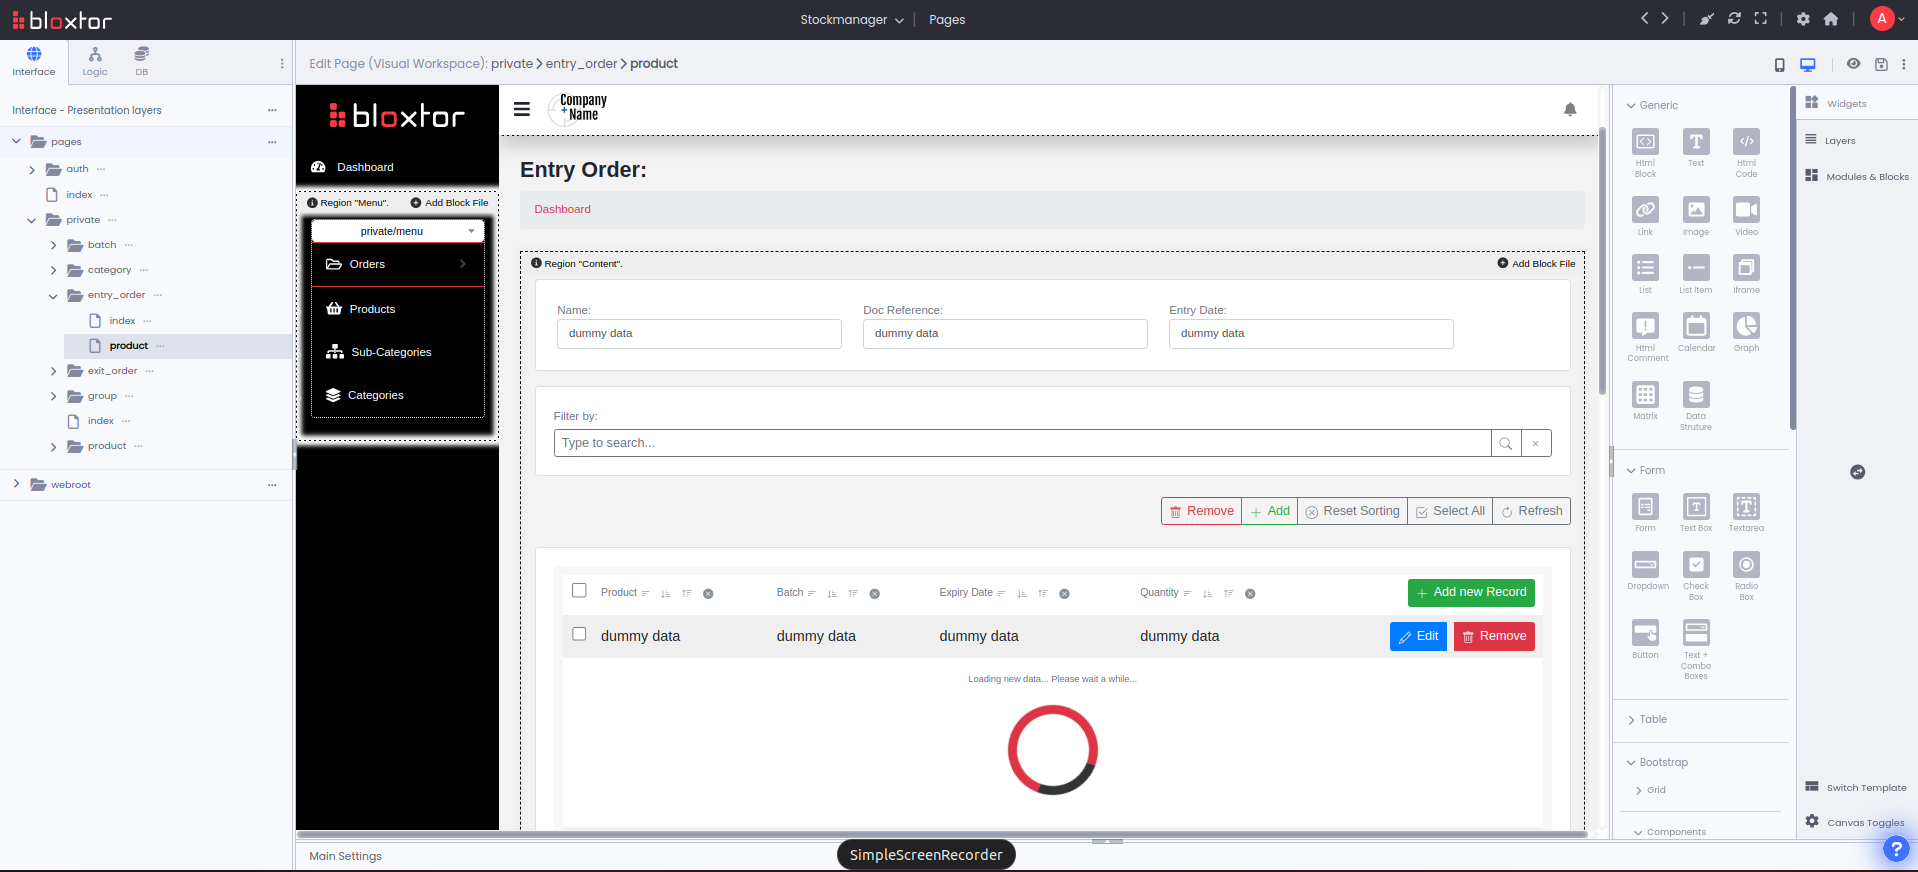Screen dimensions: 1918x872
Task: Tick the dummy data row checkbox
Action: click(x=579, y=634)
